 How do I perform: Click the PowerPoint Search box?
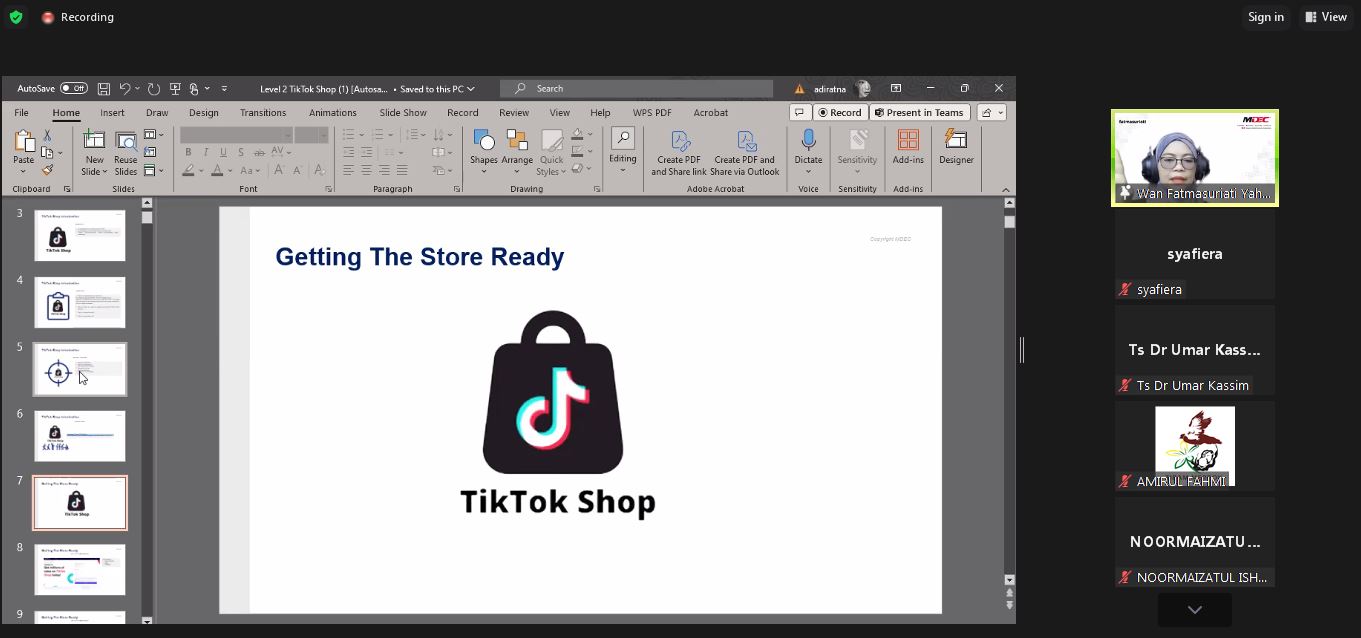click(x=636, y=89)
